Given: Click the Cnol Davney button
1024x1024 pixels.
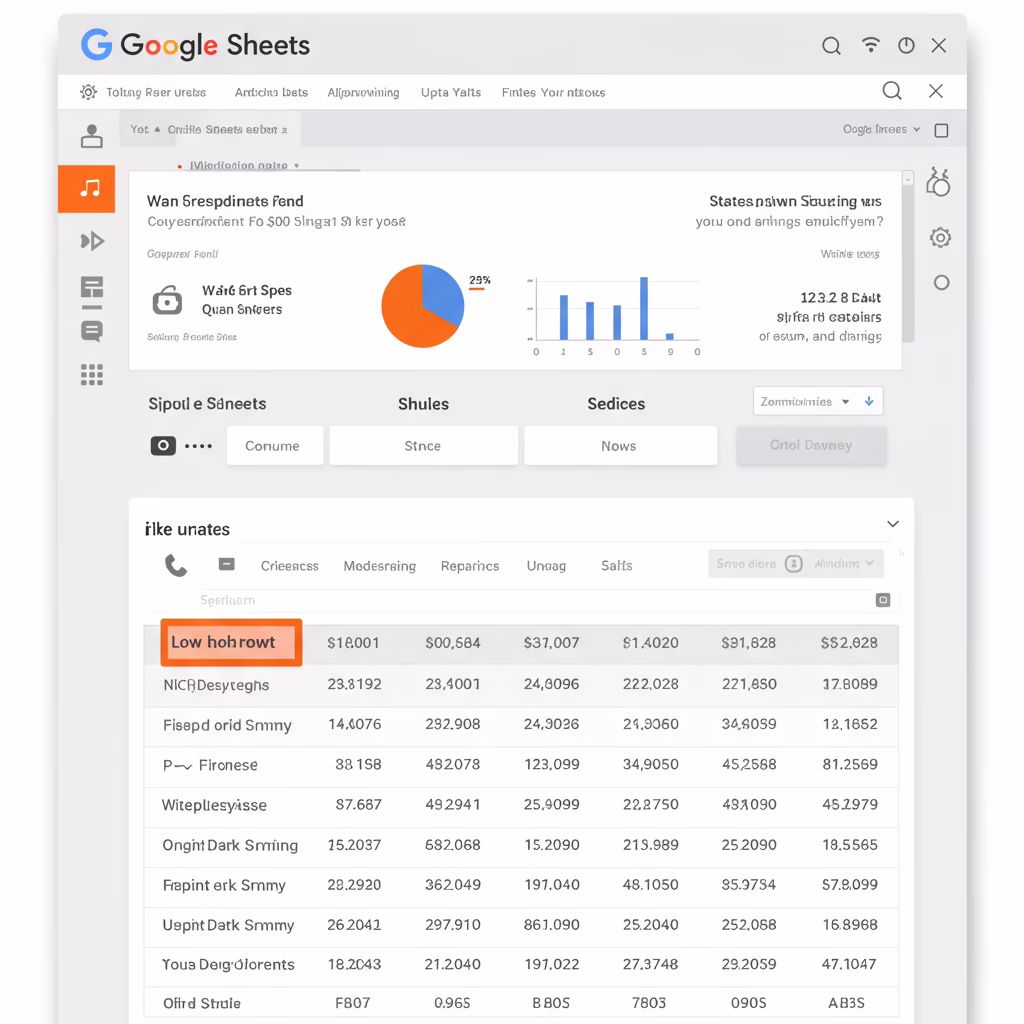Looking at the screenshot, I should click(811, 445).
